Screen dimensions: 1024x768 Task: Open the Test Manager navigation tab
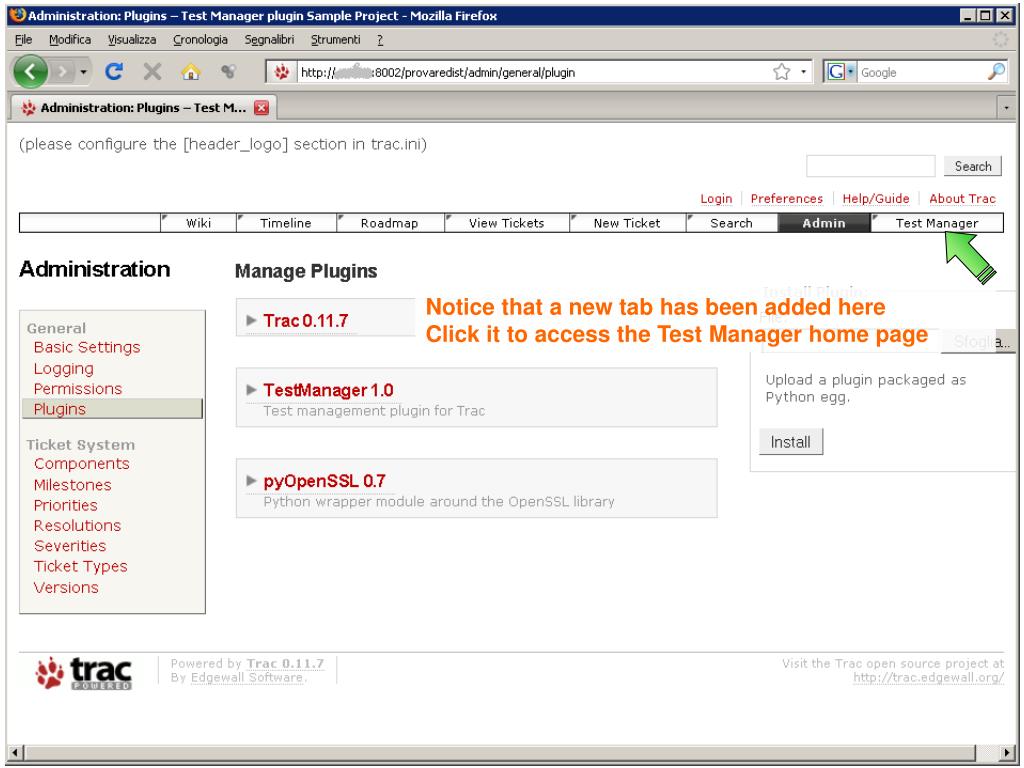pyautogui.click(x=936, y=223)
